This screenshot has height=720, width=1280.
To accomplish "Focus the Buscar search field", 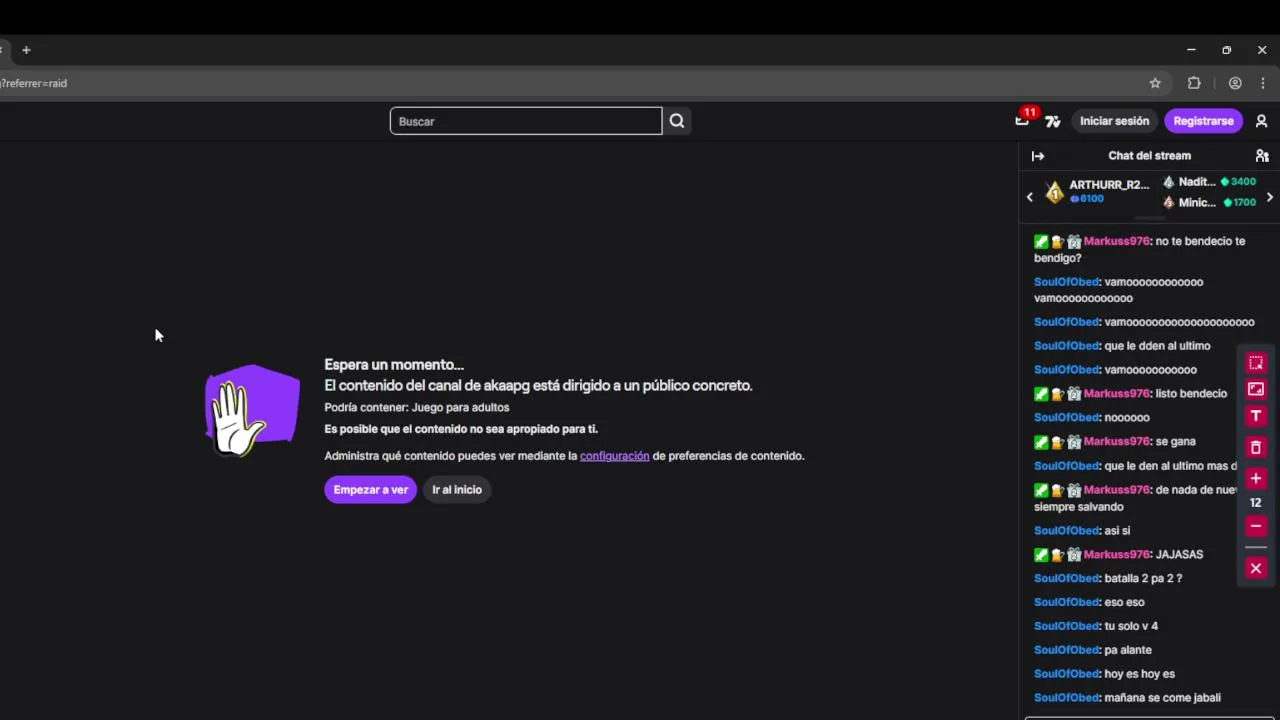I will (x=526, y=121).
